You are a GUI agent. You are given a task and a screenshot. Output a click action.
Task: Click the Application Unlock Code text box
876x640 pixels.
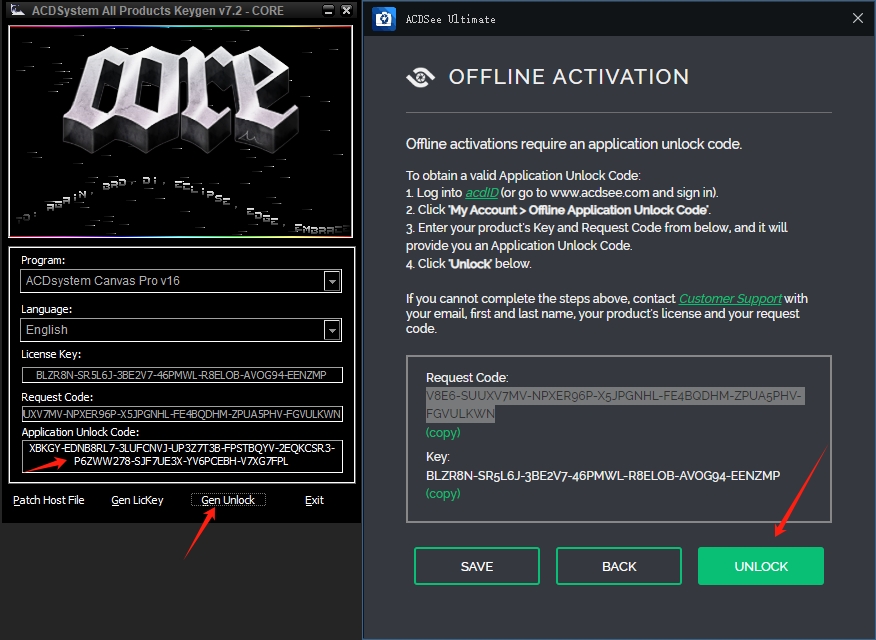[181, 455]
